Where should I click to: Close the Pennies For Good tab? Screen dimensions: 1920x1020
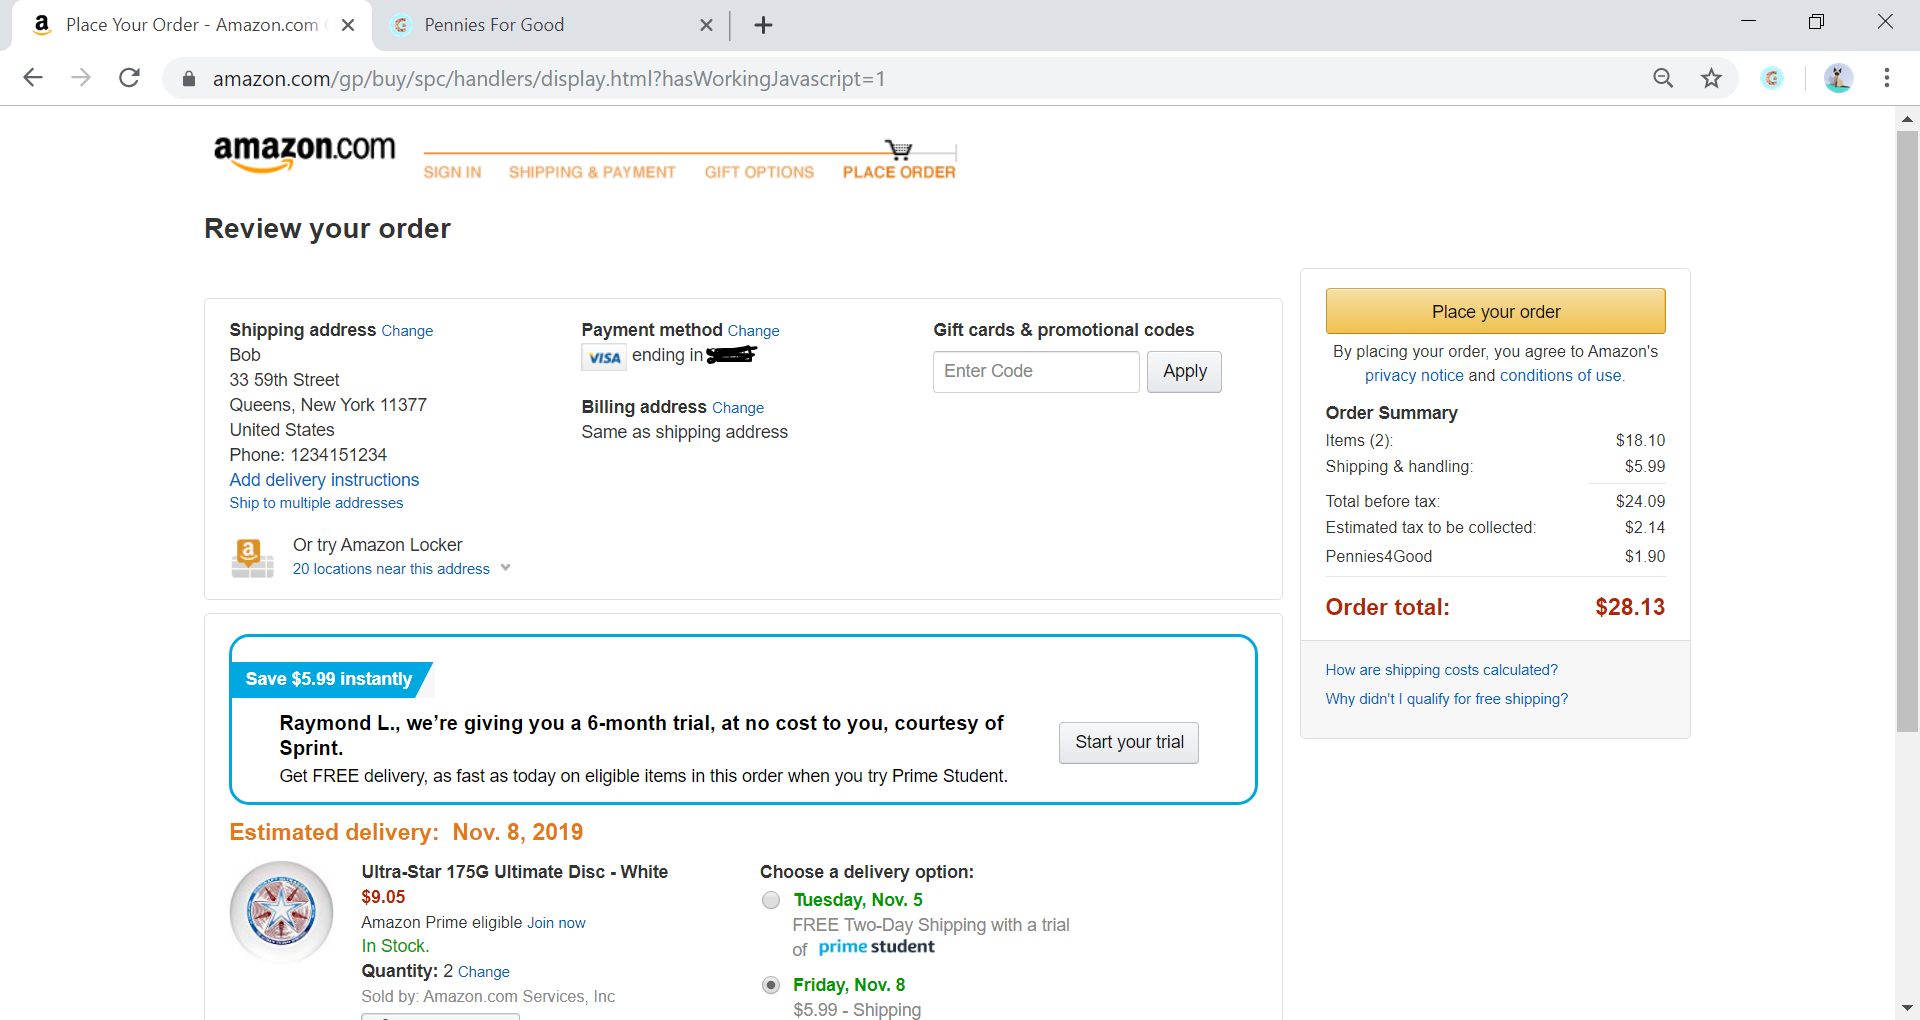coord(706,25)
